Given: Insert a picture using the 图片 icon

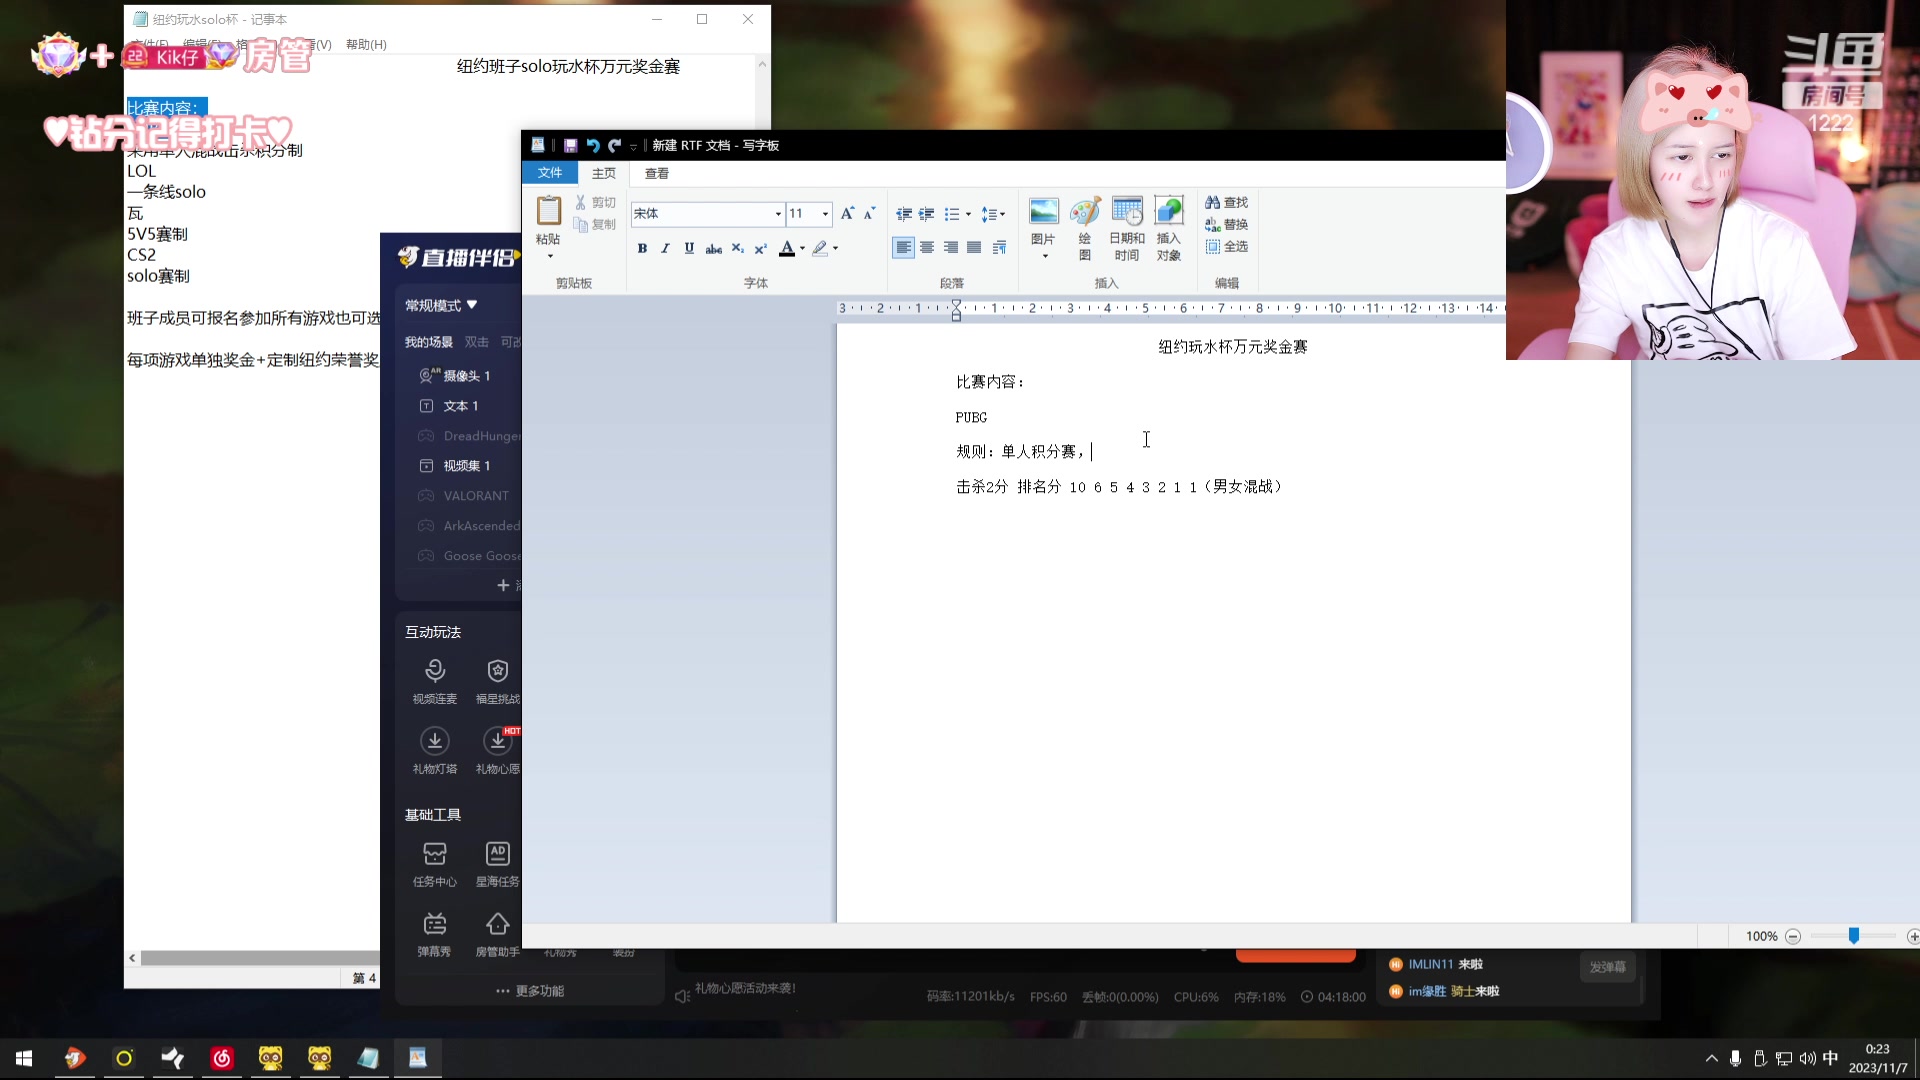Looking at the screenshot, I should 1043,211.
